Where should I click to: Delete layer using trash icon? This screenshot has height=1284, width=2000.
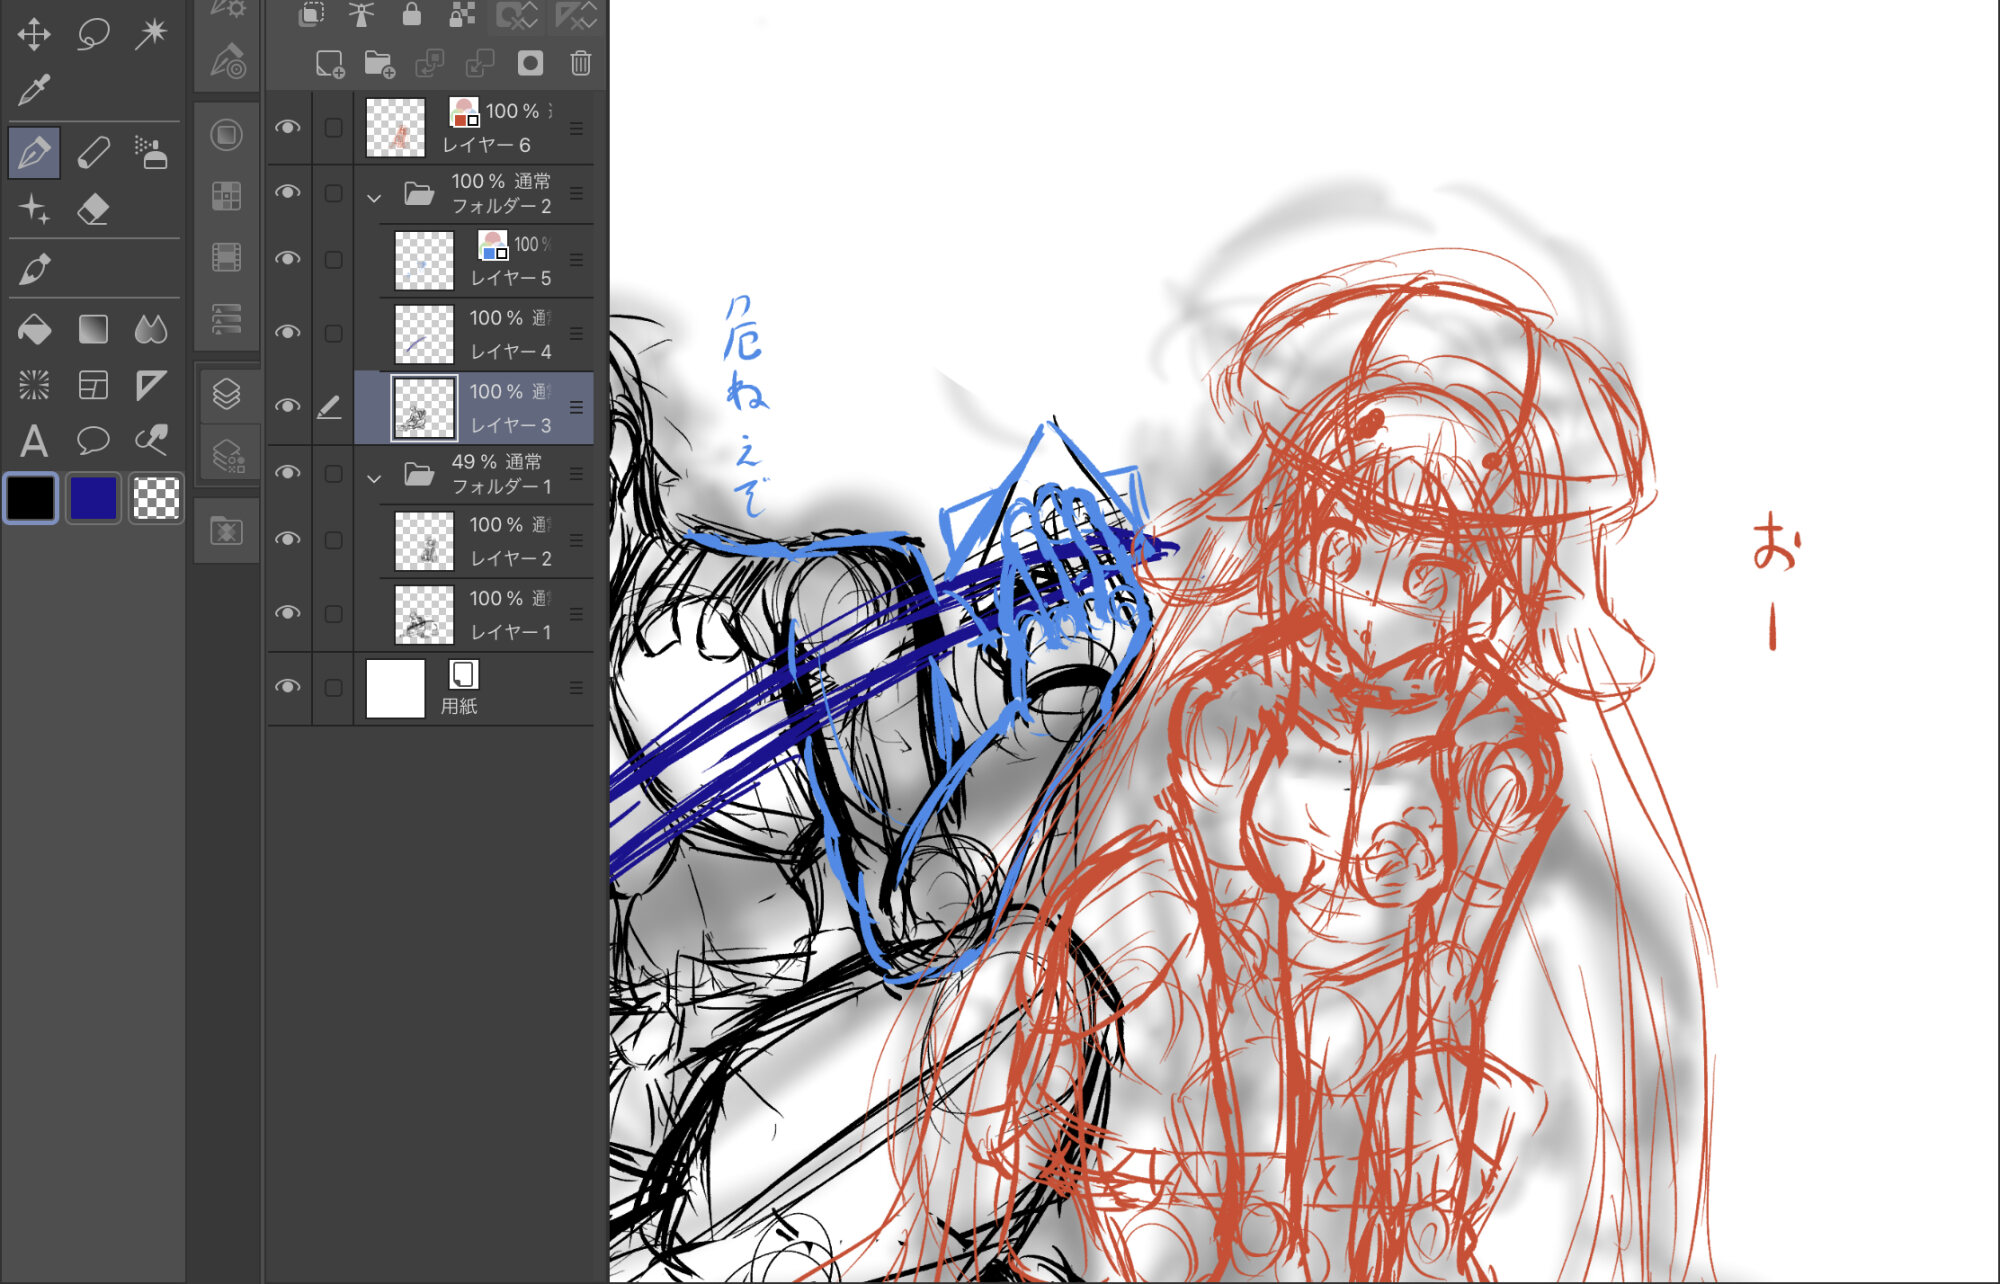[580, 64]
